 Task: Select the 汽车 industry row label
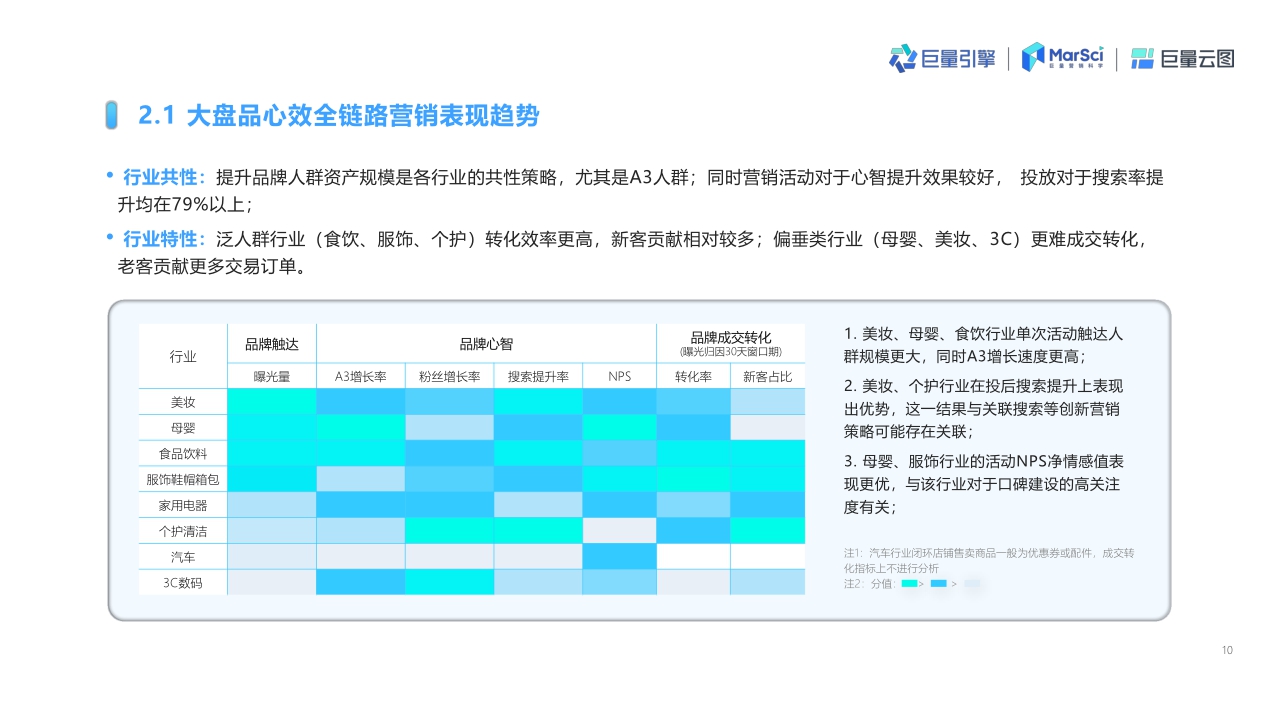point(182,557)
